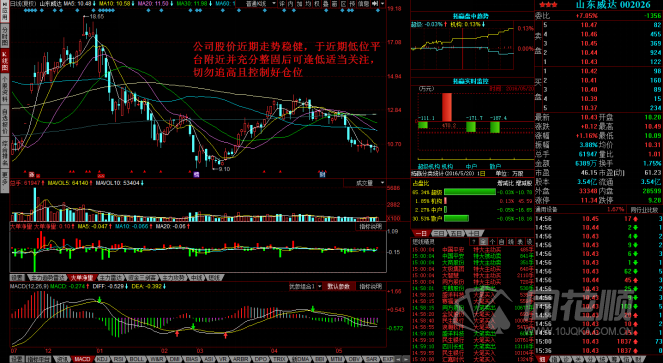Open the 成交量 indicator dropdown

pyautogui.click(x=365, y=183)
